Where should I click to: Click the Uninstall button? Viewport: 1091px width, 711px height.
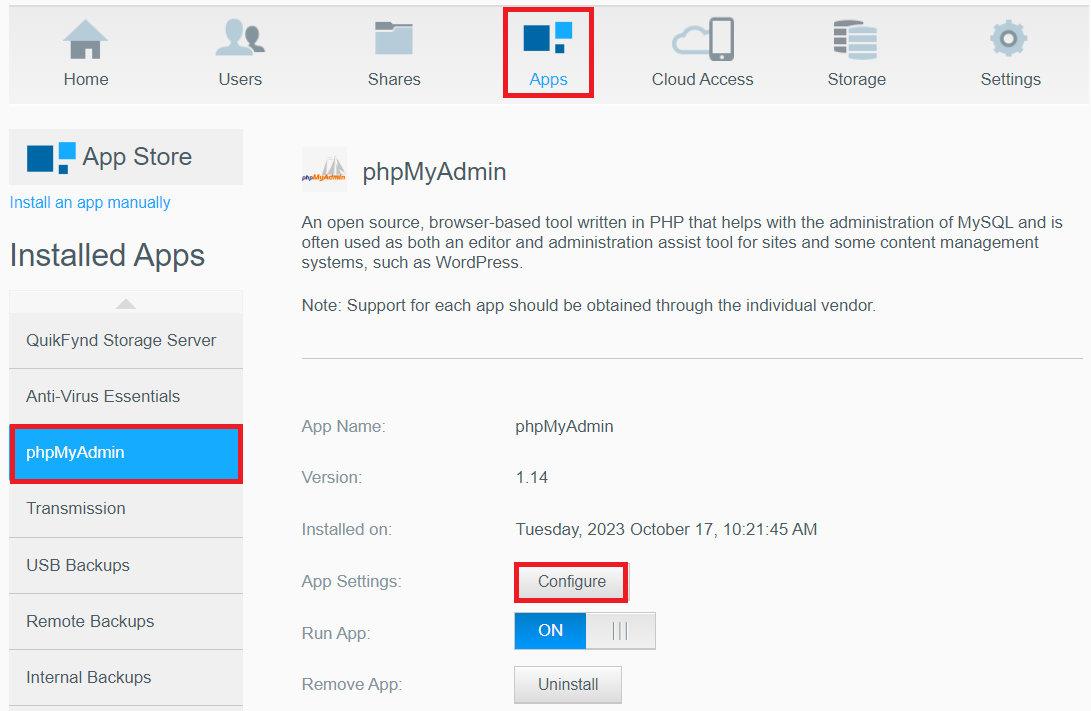(x=568, y=685)
